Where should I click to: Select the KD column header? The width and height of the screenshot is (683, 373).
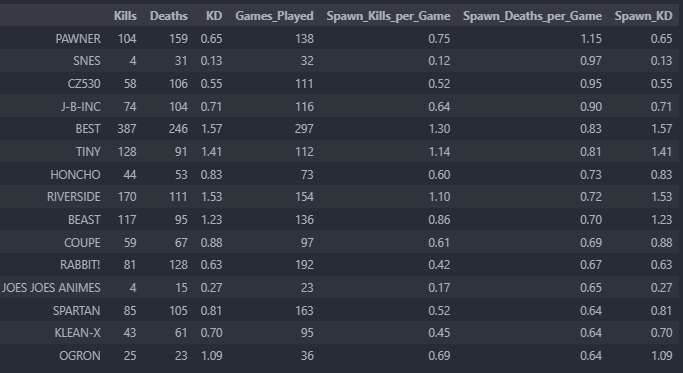(214, 16)
